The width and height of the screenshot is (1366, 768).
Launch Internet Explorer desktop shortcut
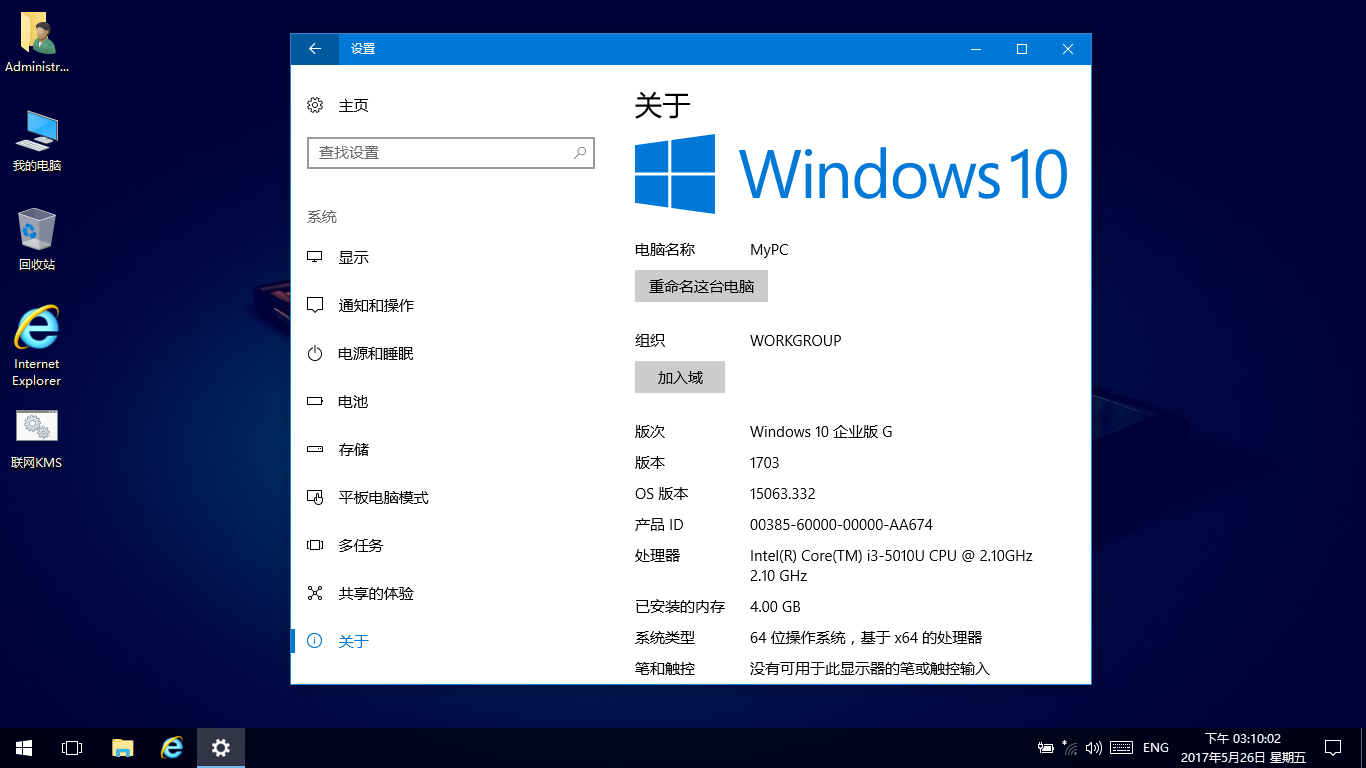37,346
